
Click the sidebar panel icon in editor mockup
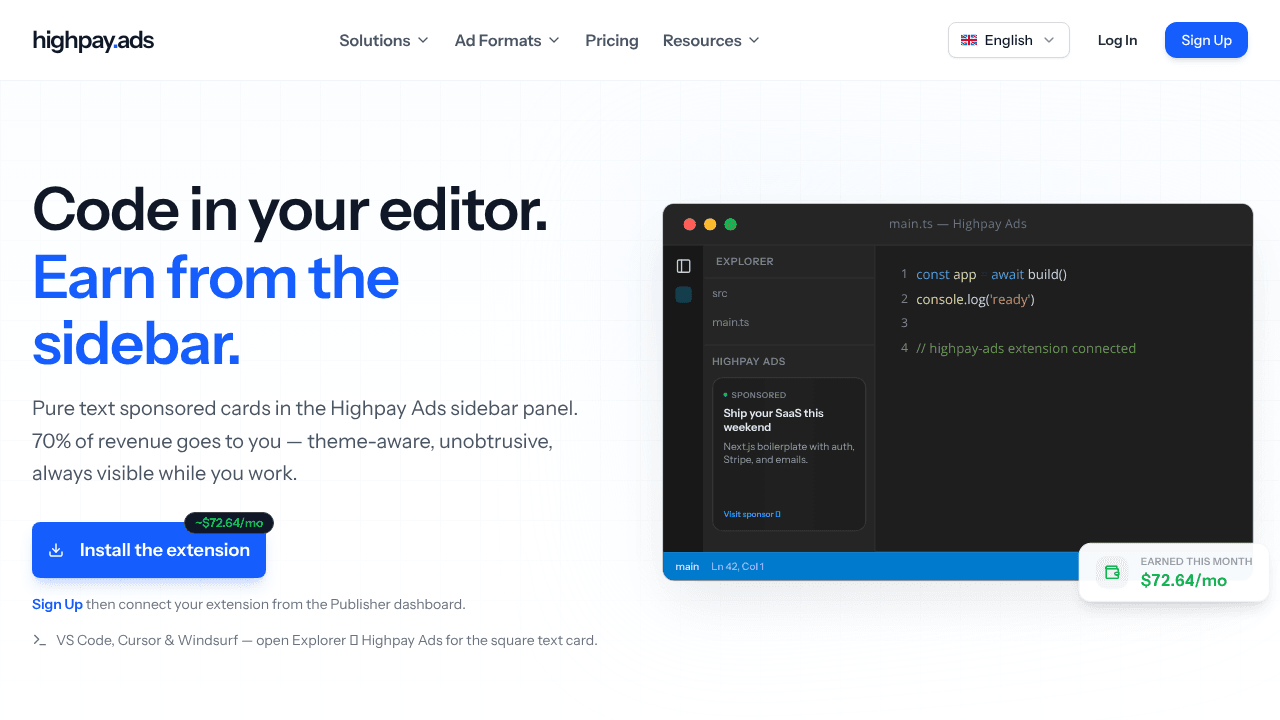click(684, 266)
